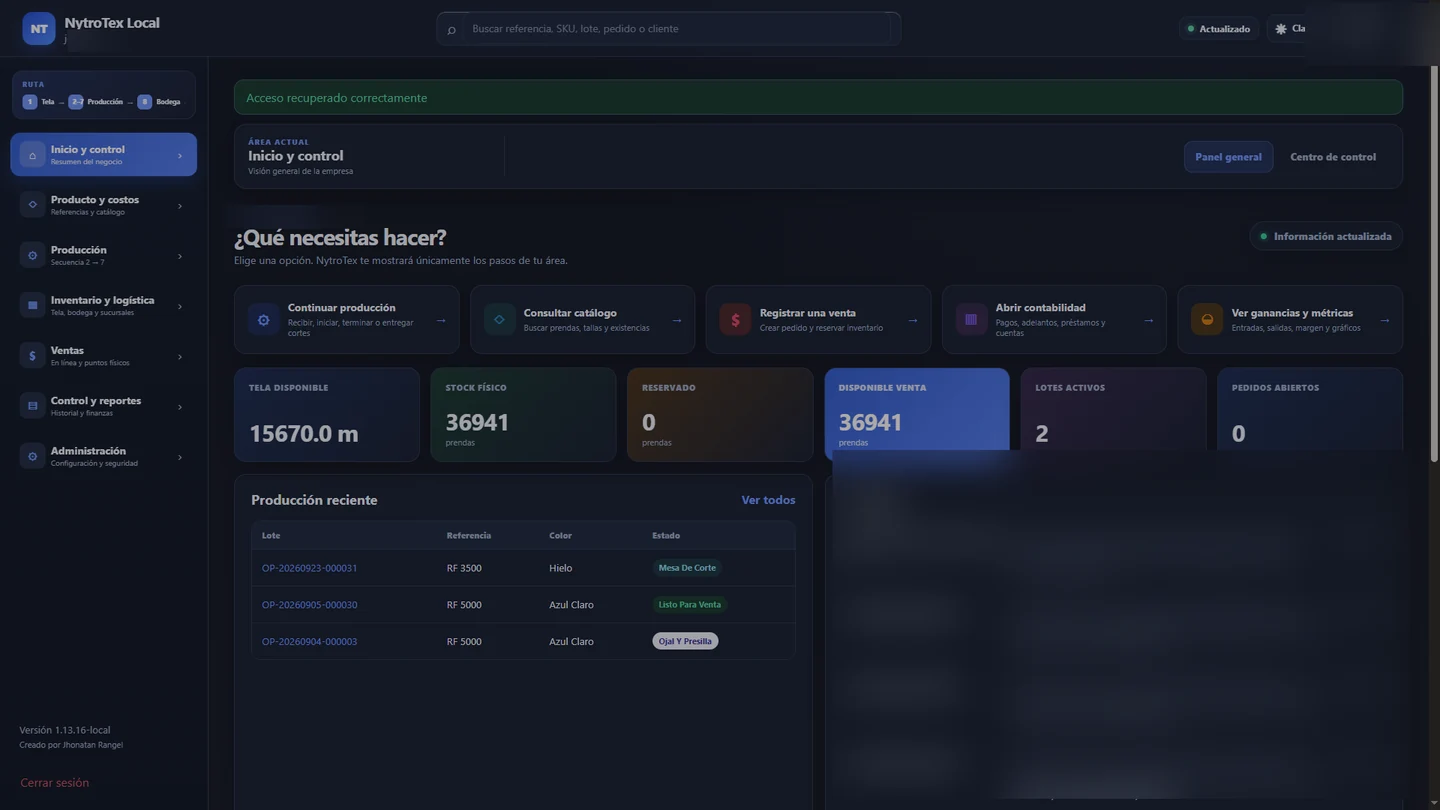Open lot OP-20260904-000003
This screenshot has width=1440, height=810.
tap(309, 642)
